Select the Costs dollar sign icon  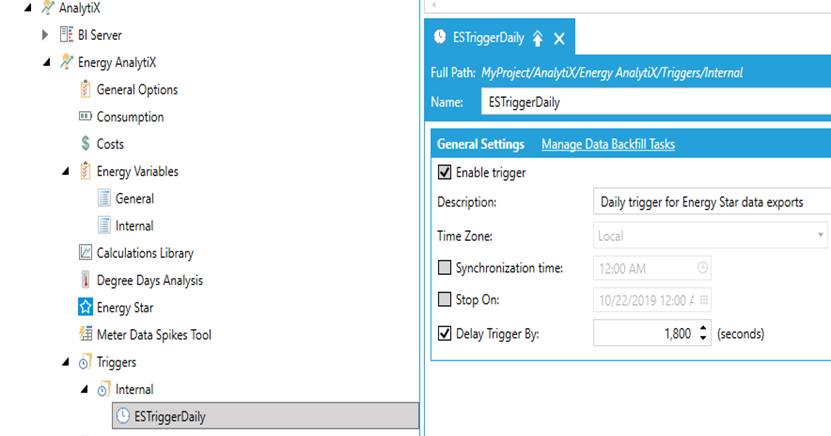click(x=85, y=144)
